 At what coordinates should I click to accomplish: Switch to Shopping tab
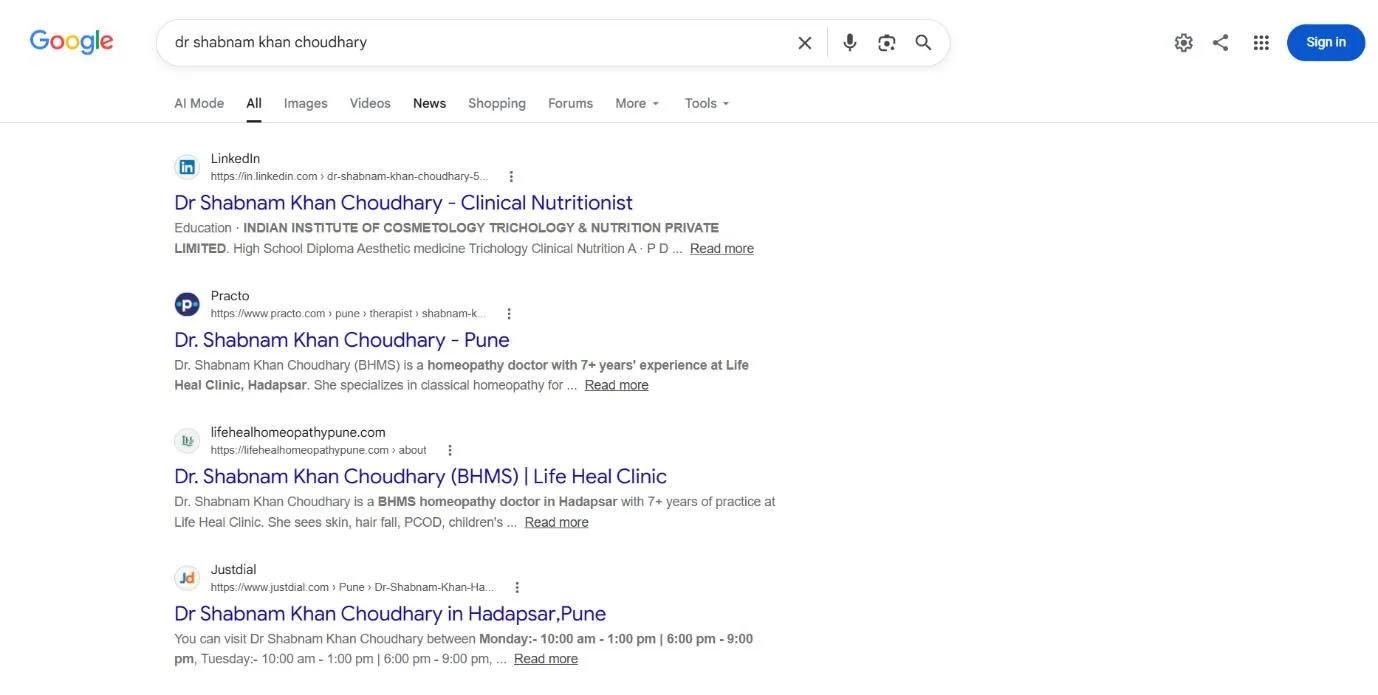coord(497,103)
